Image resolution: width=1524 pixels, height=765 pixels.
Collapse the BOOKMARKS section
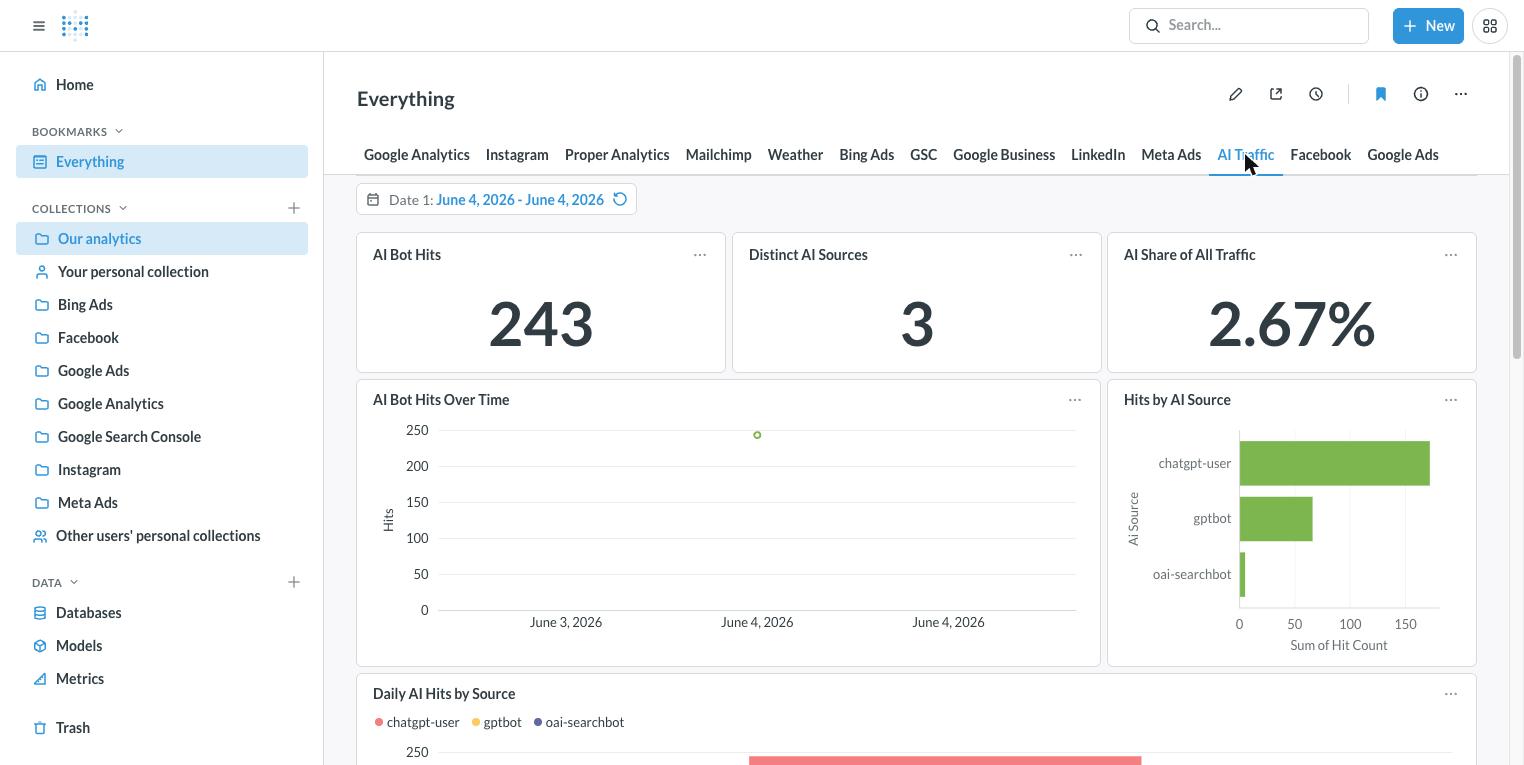click(x=78, y=131)
